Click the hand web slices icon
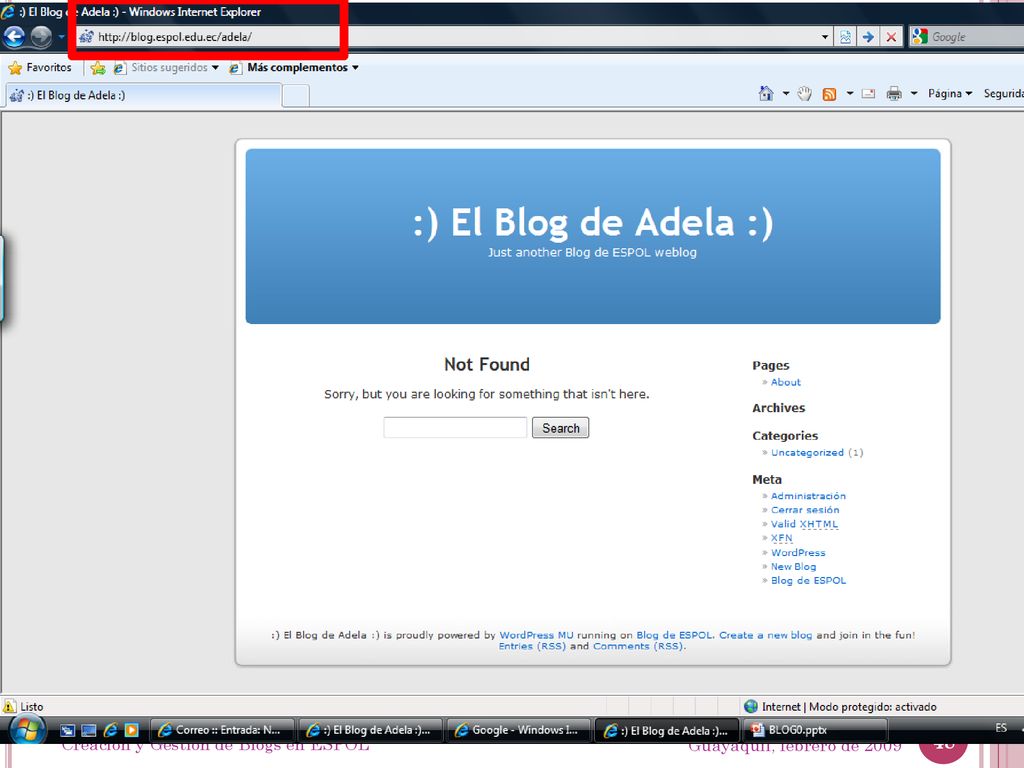The width and height of the screenshot is (1024, 768). tap(804, 93)
